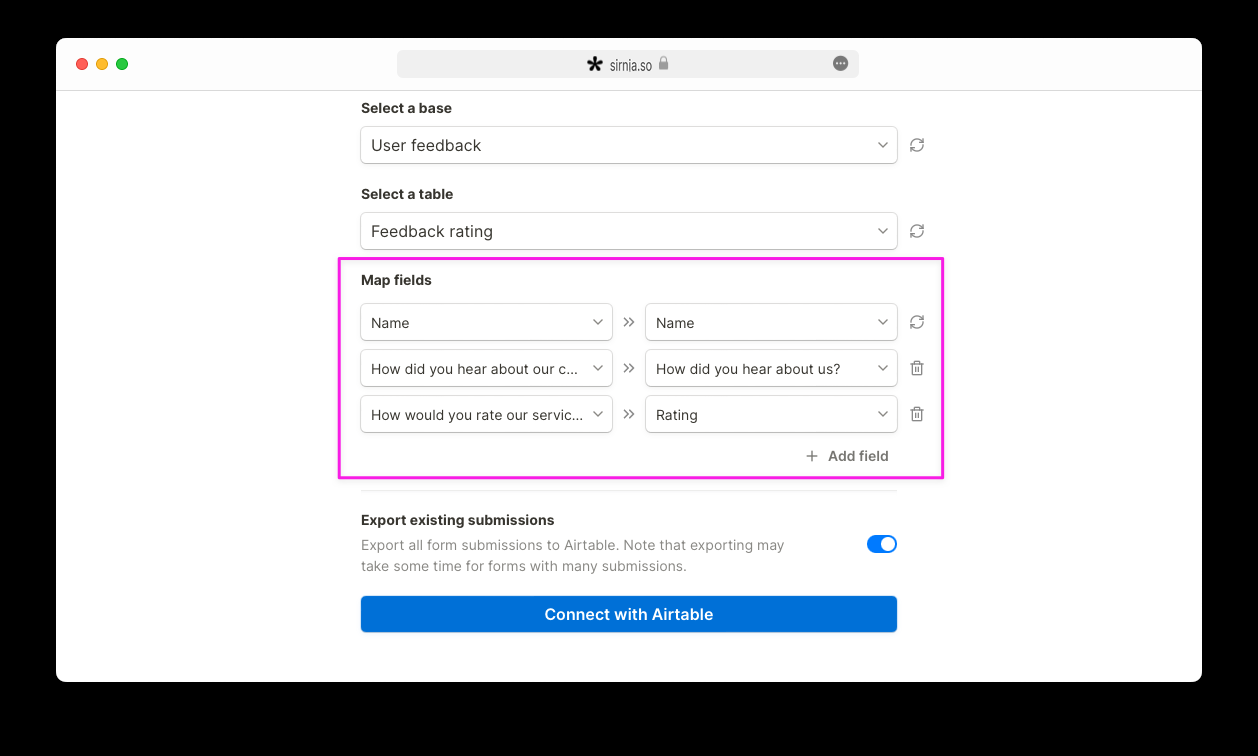Minimize the window using the yellow button

102,64
